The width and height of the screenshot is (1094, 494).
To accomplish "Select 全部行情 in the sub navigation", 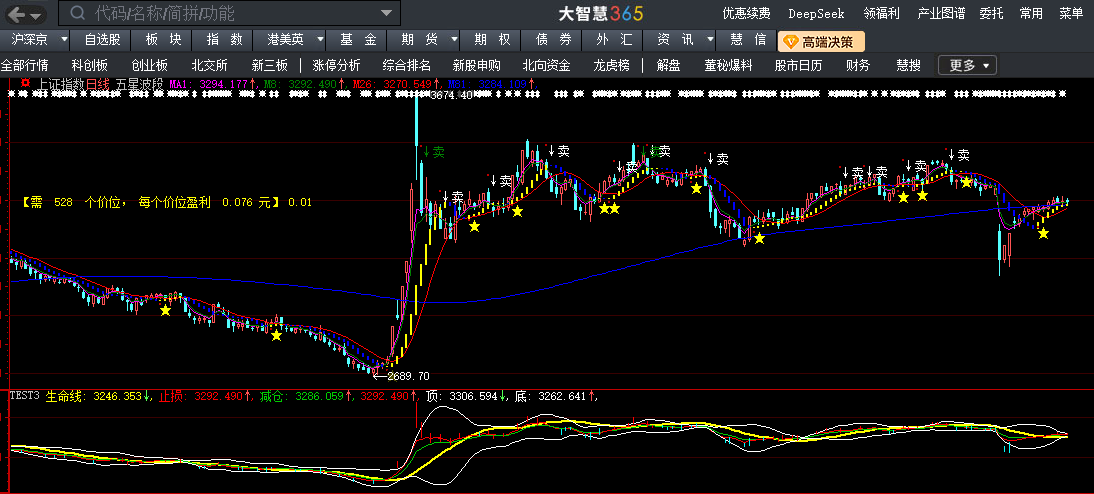I will pos(24,66).
